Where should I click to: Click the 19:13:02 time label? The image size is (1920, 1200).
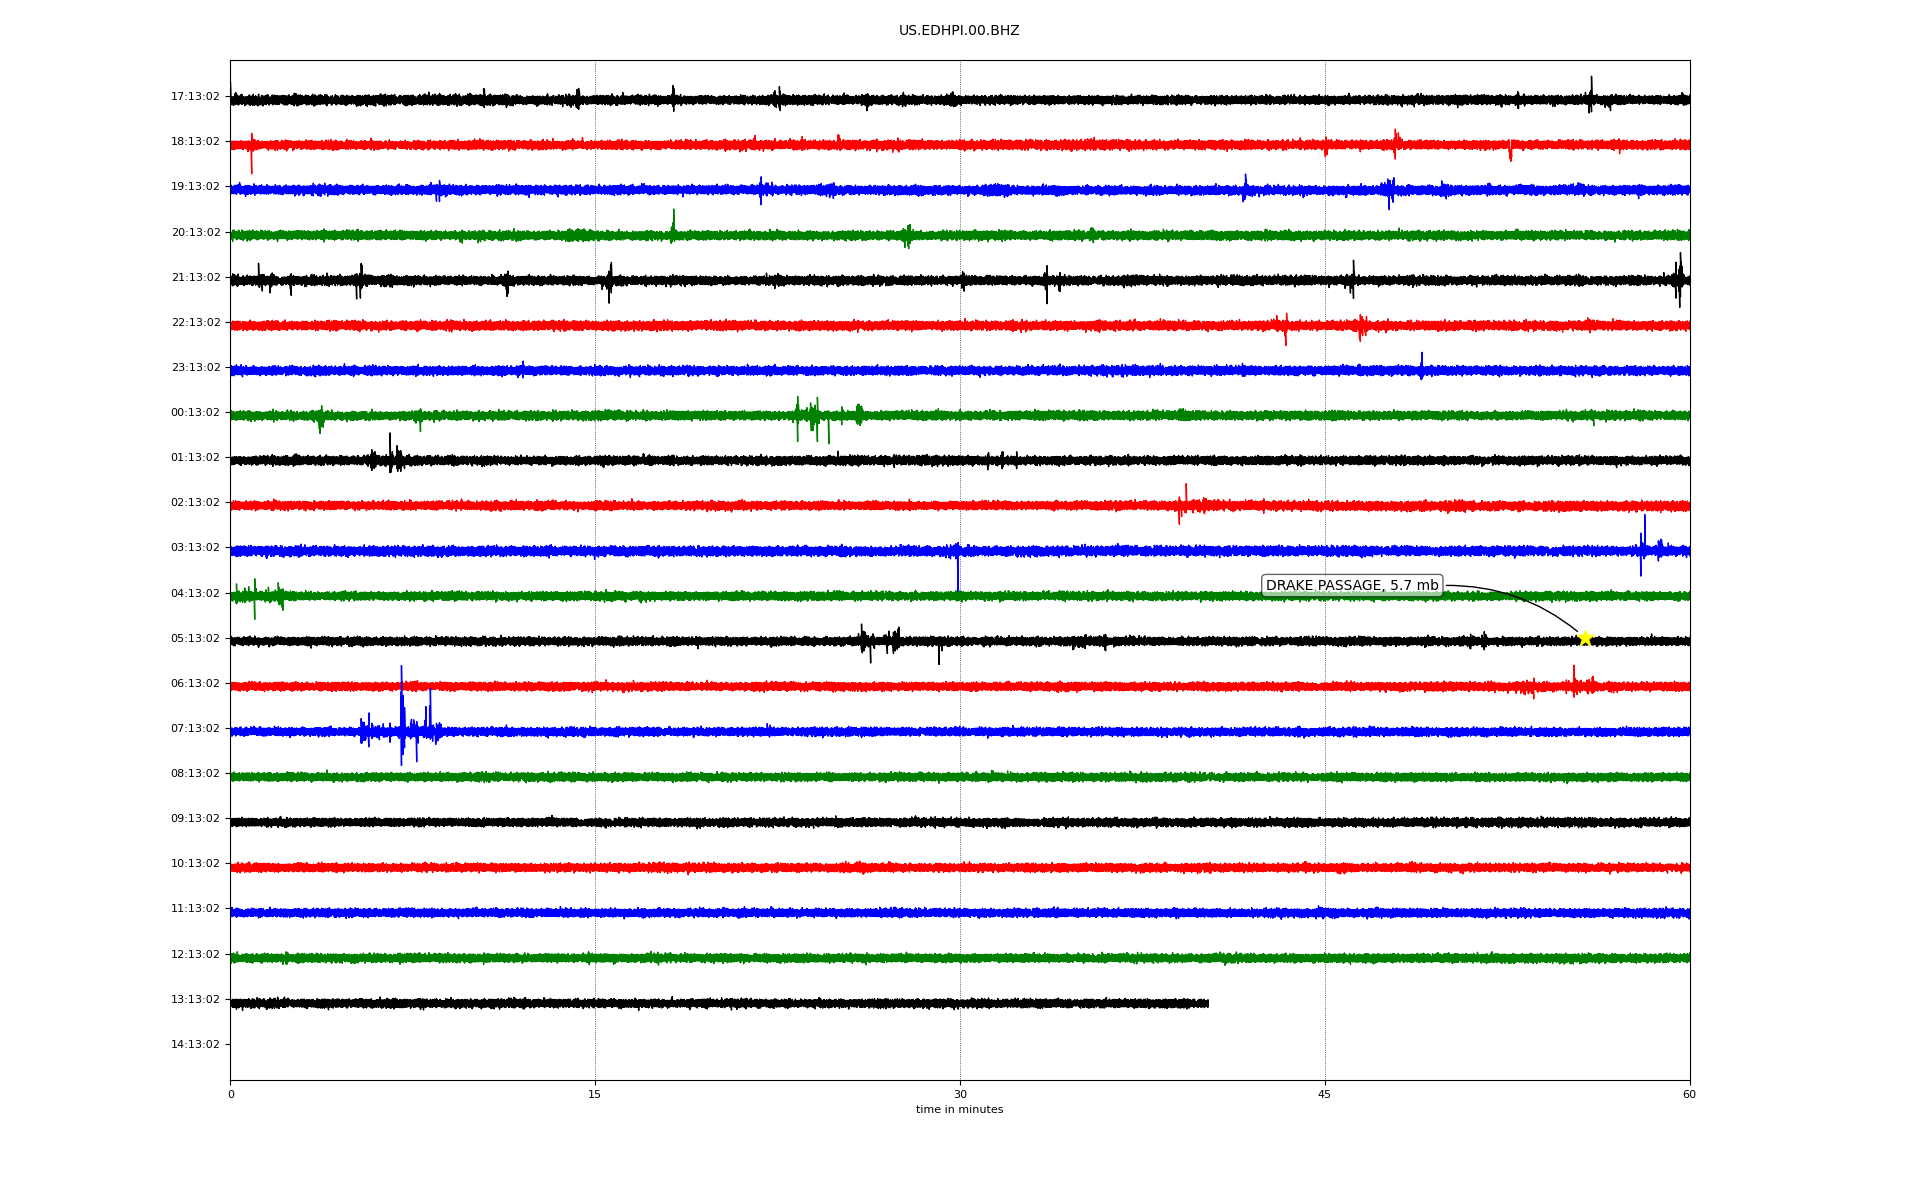coord(195,187)
